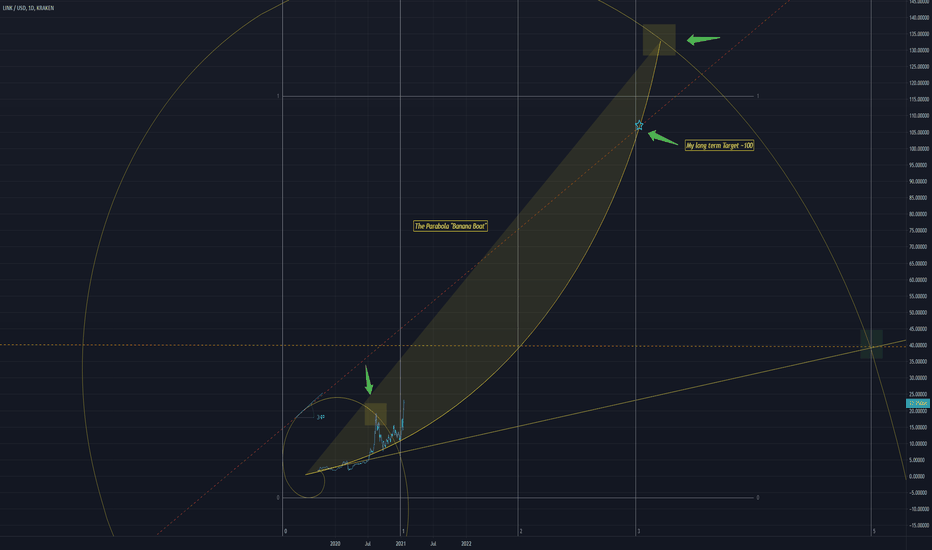Click the Fib time zone label 3

coord(638,532)
